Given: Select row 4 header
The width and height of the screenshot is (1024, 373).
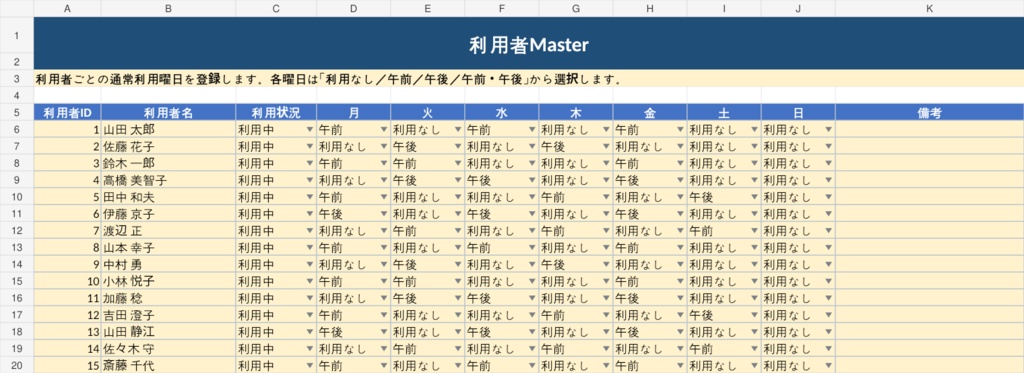Looking at the screenshot, I should click(x=16, y=95).
